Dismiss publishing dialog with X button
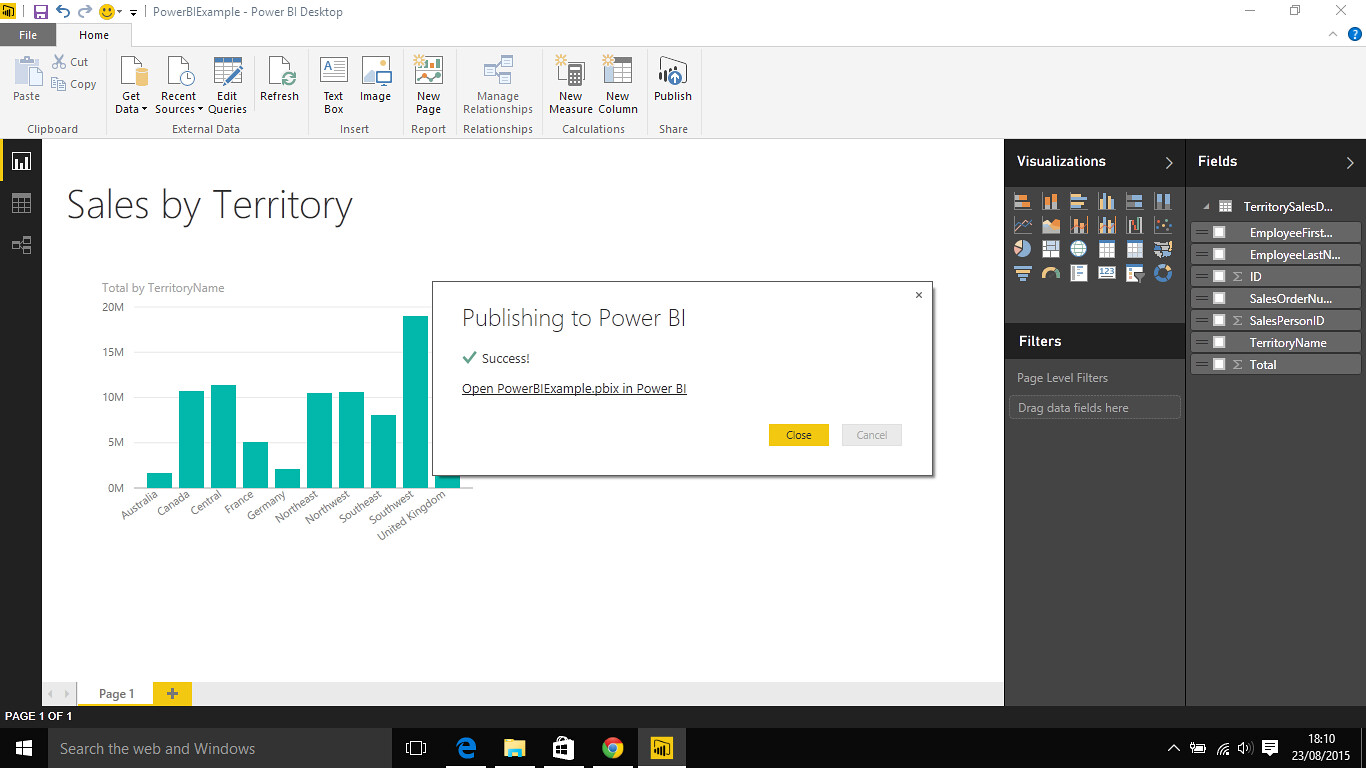 (x=919, y=295)
